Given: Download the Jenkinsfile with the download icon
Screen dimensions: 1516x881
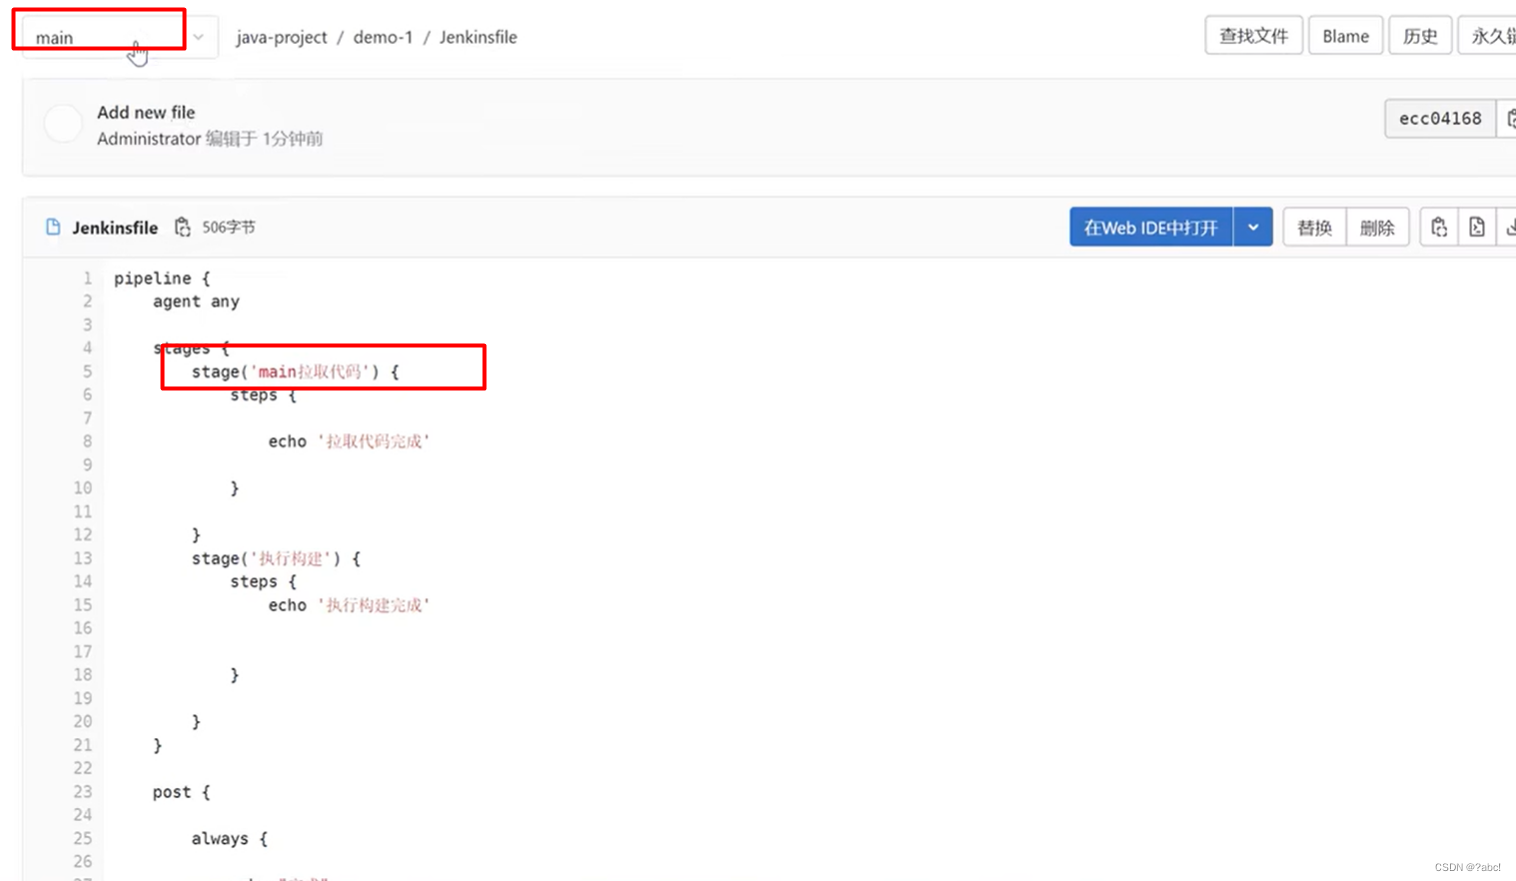Looking at the screenshot, I should (x=1510, y=227).
